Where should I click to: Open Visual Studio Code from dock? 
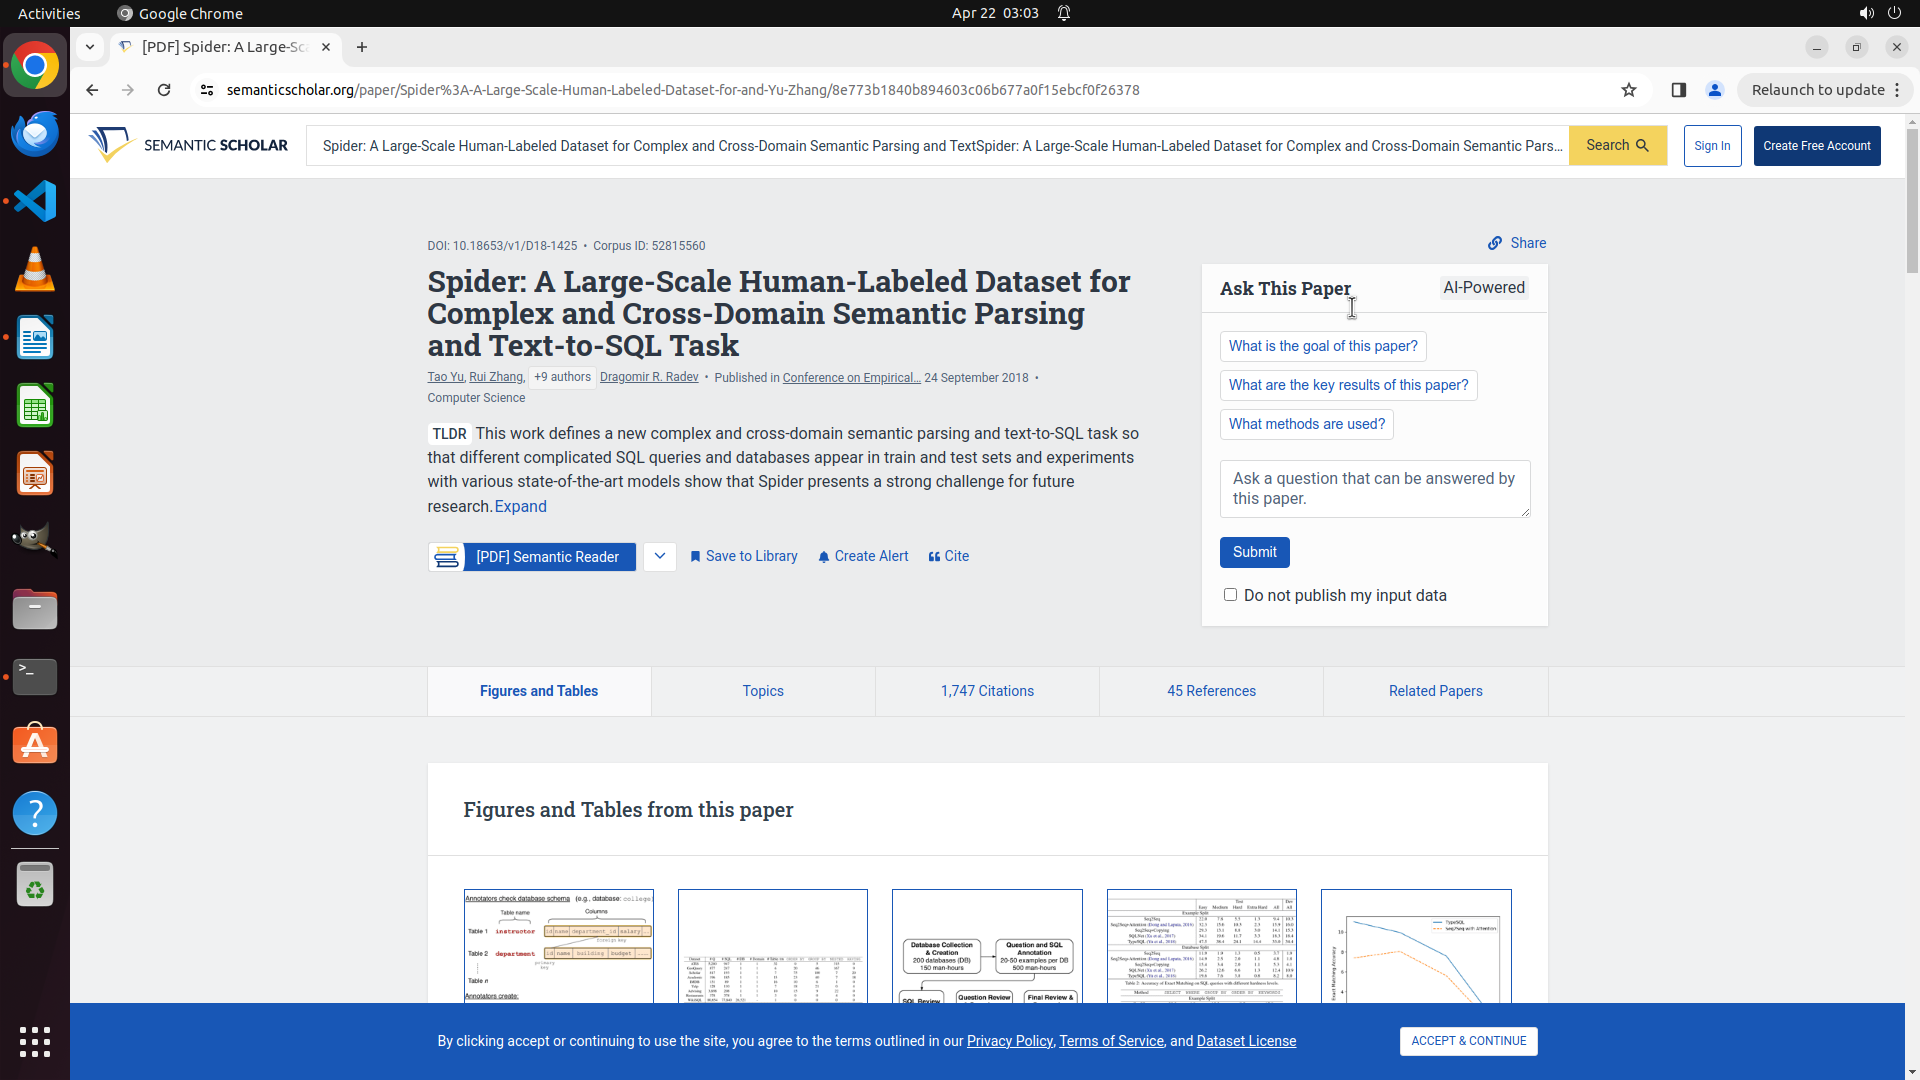click(x=35, y=201)
